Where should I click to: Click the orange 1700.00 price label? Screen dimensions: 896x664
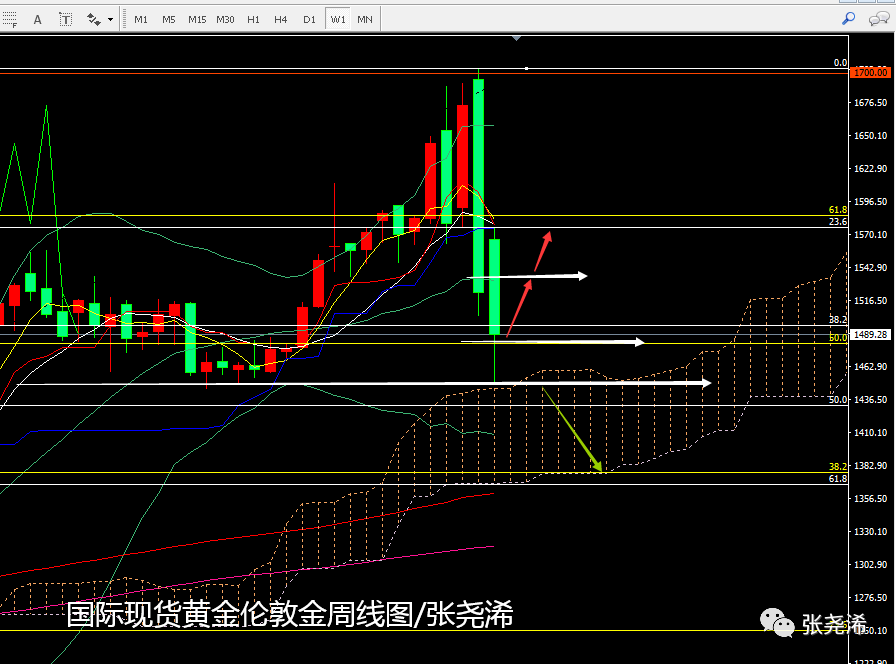tap(870, 73)
